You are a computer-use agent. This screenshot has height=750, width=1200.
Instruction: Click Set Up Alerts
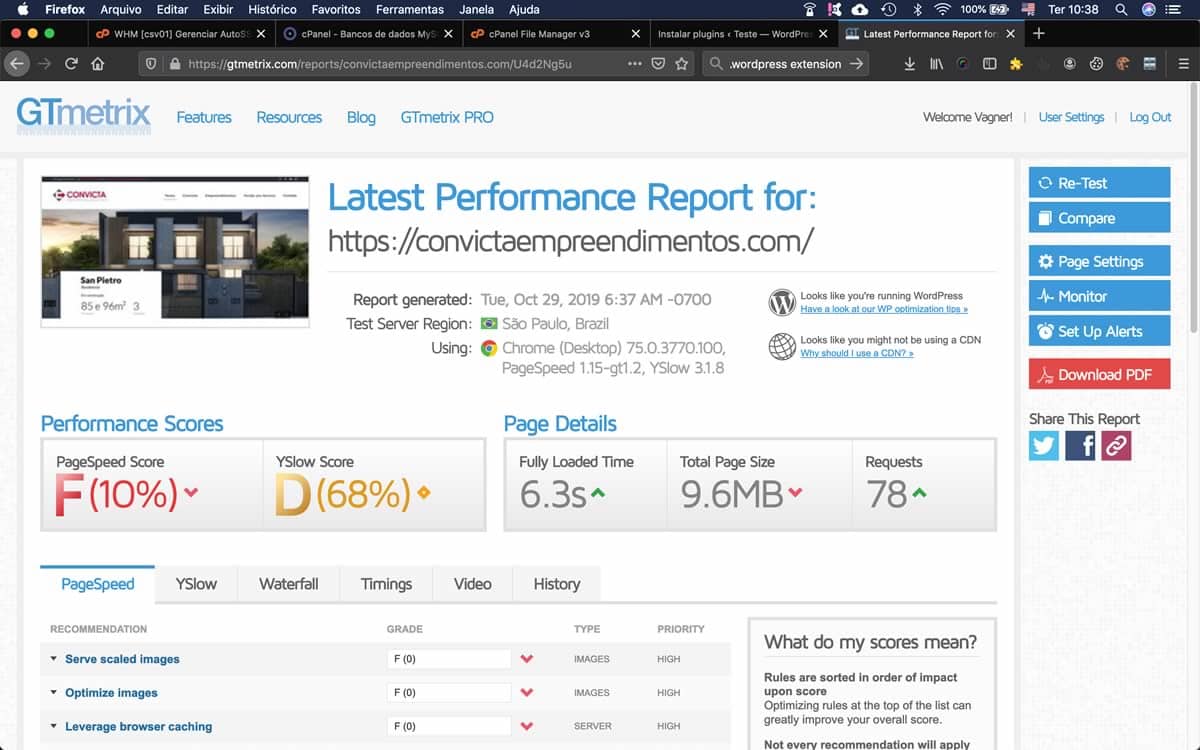pyautogui.click(x=1099, y=331)
